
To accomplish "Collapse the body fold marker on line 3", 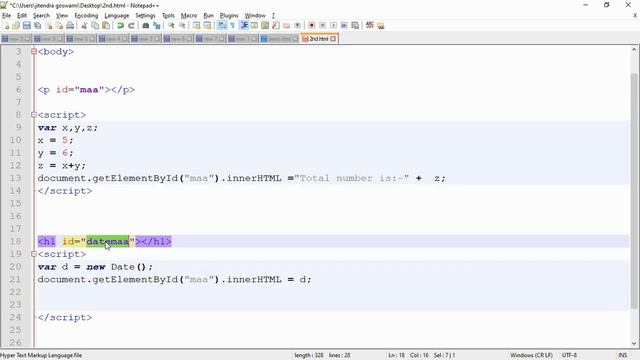I will pyautogui.click(x=34, y=52).
